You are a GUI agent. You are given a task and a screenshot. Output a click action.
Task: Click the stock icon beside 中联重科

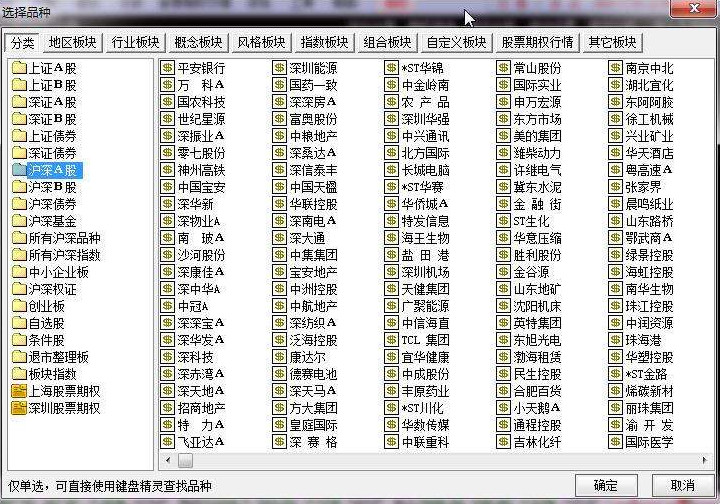pos(391,442)
